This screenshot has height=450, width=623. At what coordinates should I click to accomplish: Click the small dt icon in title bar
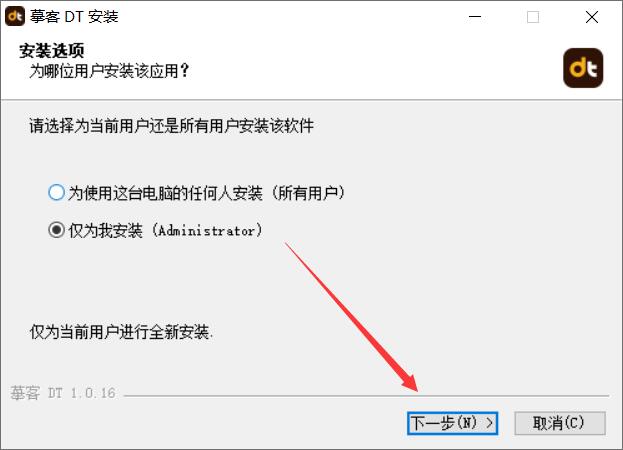click(15, 16)
